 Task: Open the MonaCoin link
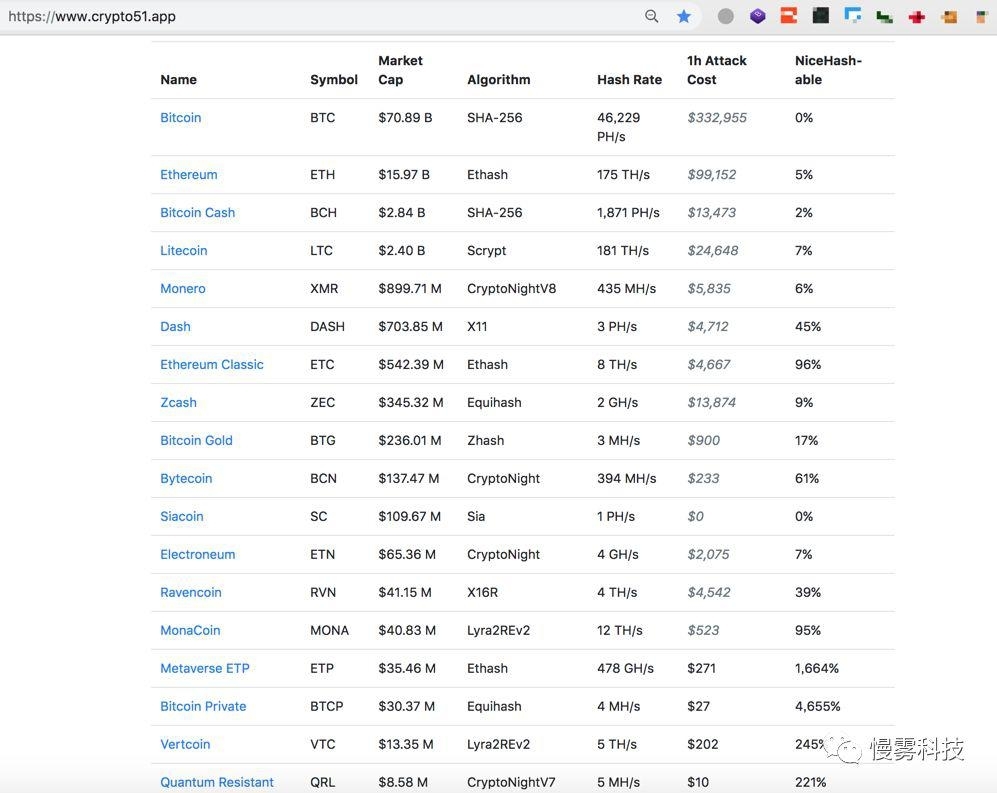[x=190, y=631]
